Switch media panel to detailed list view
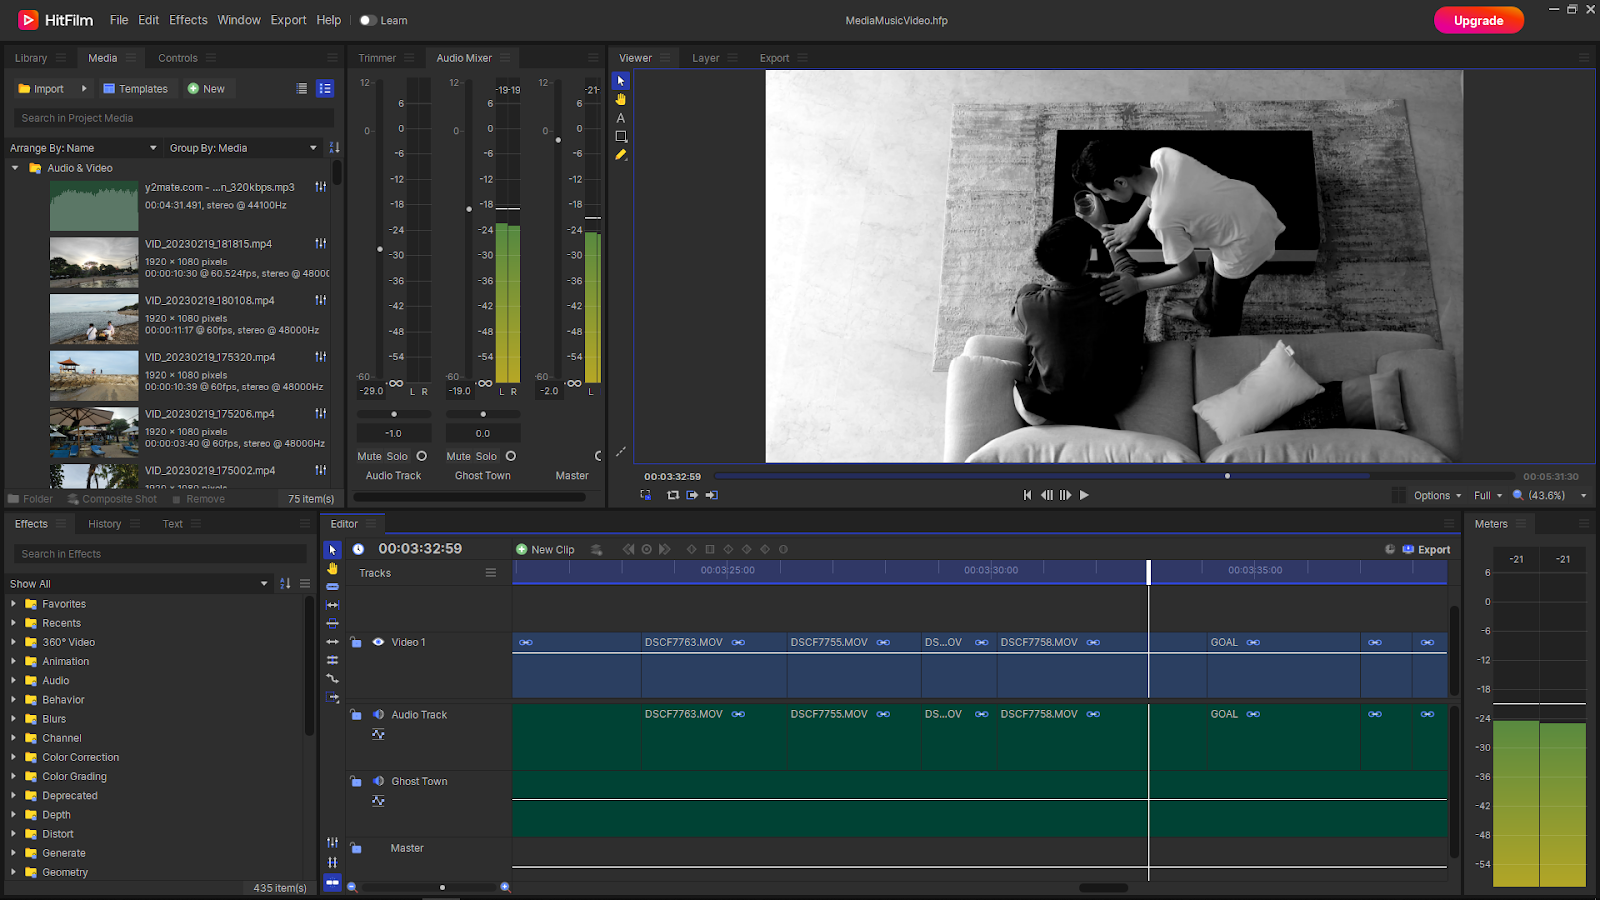 point(325,89)
